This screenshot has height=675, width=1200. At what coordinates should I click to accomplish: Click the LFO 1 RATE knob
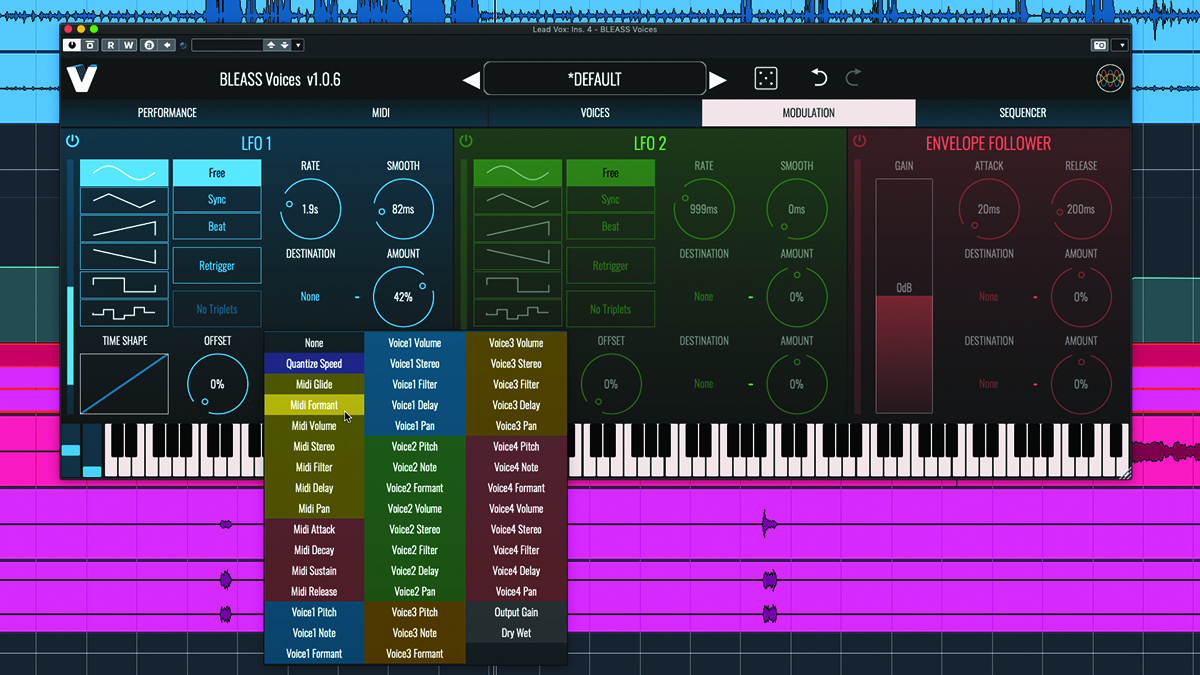pos(311,209)
